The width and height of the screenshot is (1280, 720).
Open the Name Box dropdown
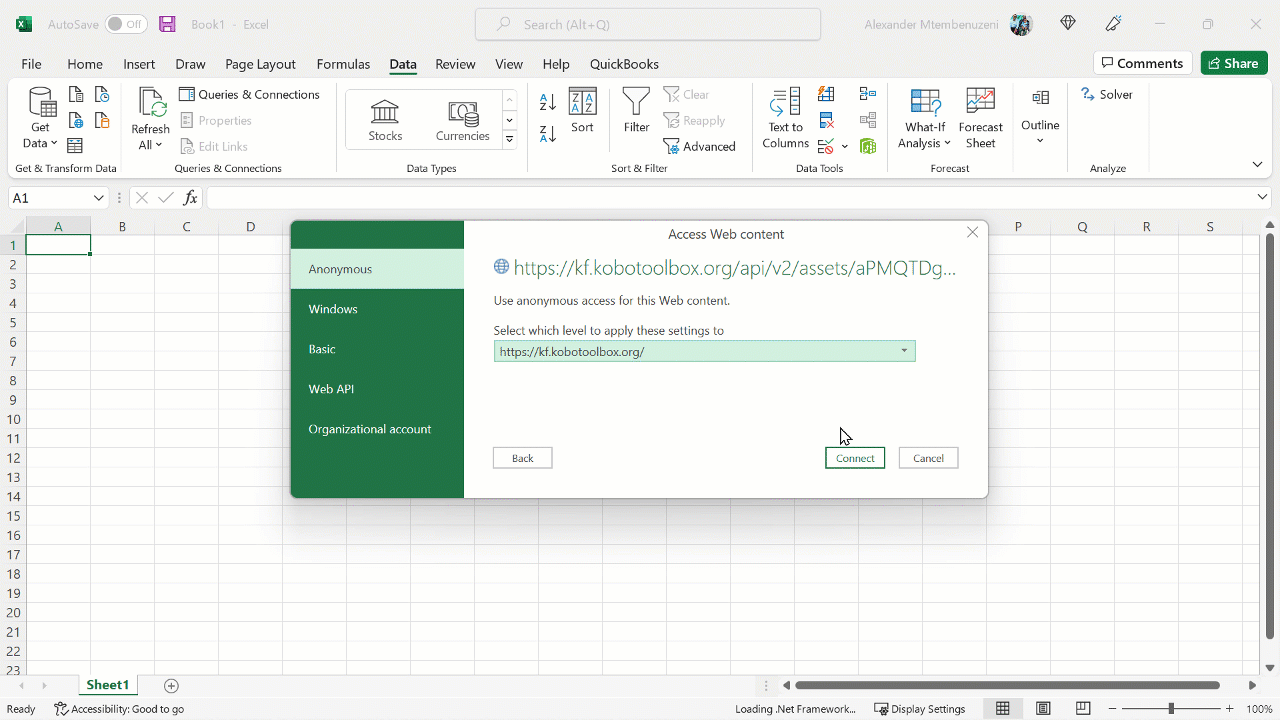[98, 198]
